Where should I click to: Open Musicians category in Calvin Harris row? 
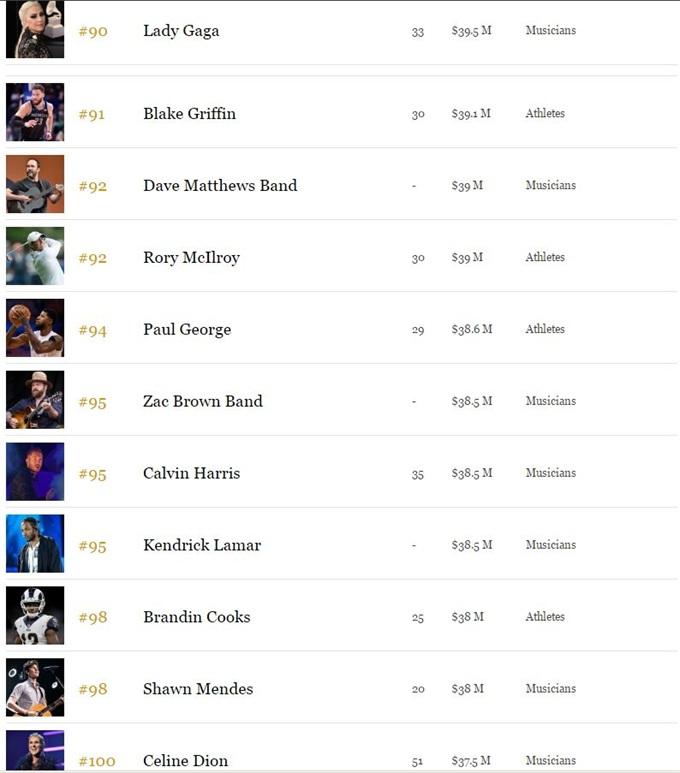coord(550,473)
